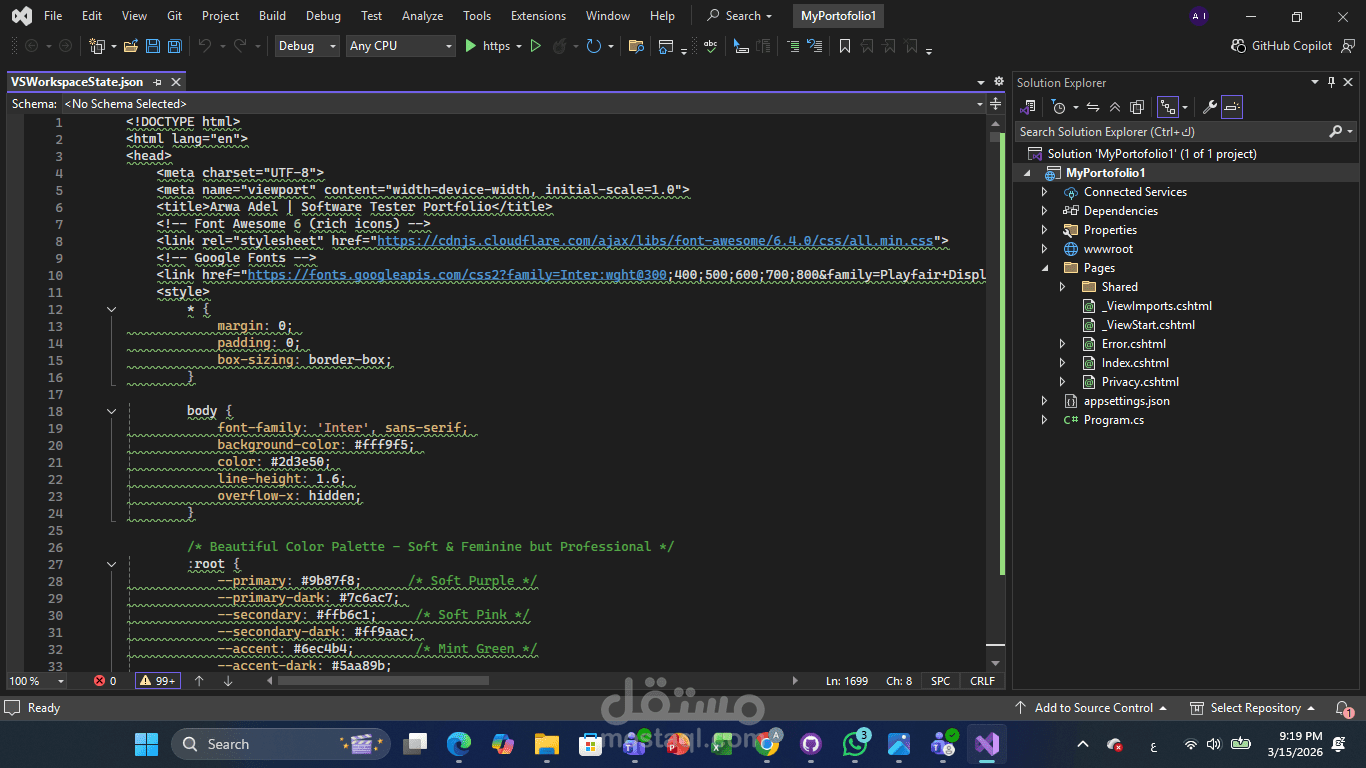Open the Git menu

tap(175, 16)
